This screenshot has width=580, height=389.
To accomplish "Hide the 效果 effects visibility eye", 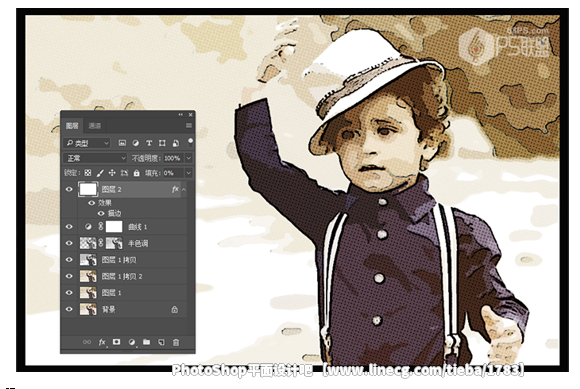I will tap(91, 203).
